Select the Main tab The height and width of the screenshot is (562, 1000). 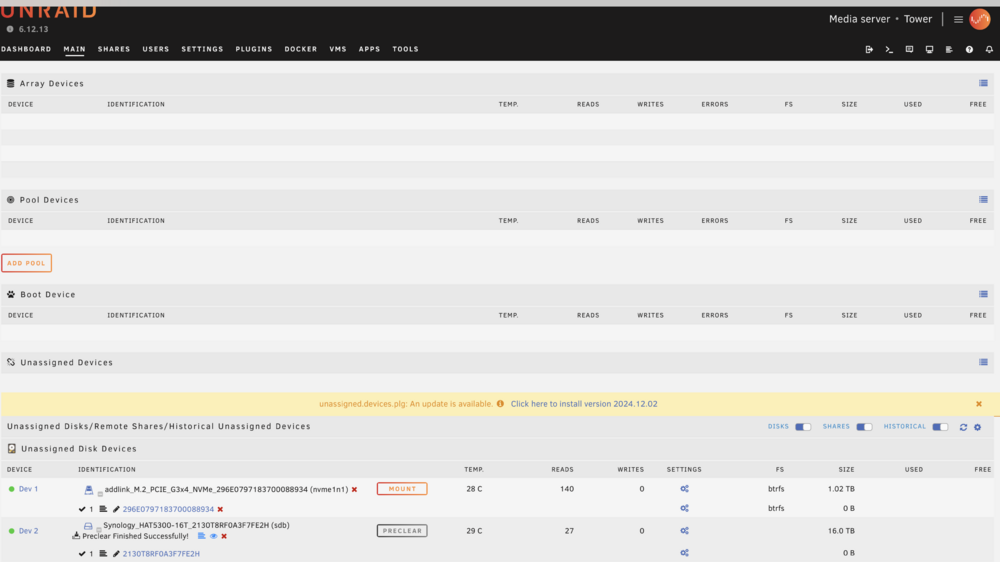(75, 49)
